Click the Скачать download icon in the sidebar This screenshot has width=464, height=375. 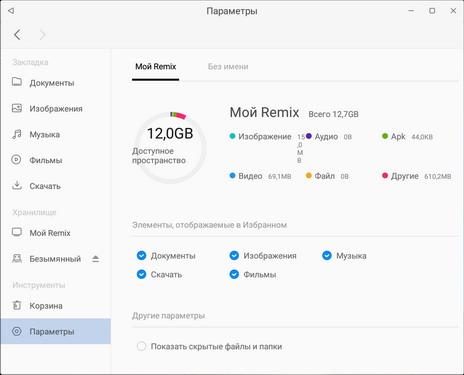point(17,185)
